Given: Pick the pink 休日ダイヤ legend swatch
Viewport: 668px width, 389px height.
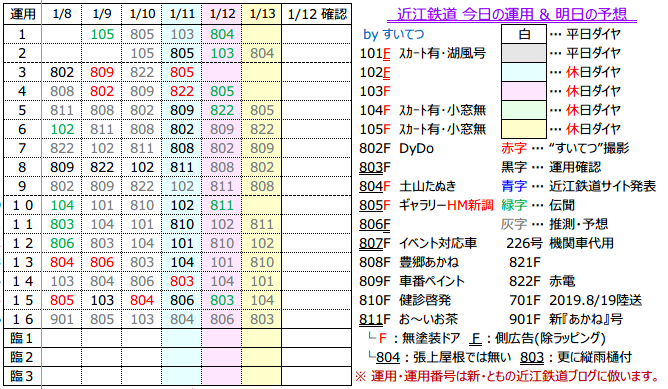Looking at the screenshot, I should click(524, 91).
